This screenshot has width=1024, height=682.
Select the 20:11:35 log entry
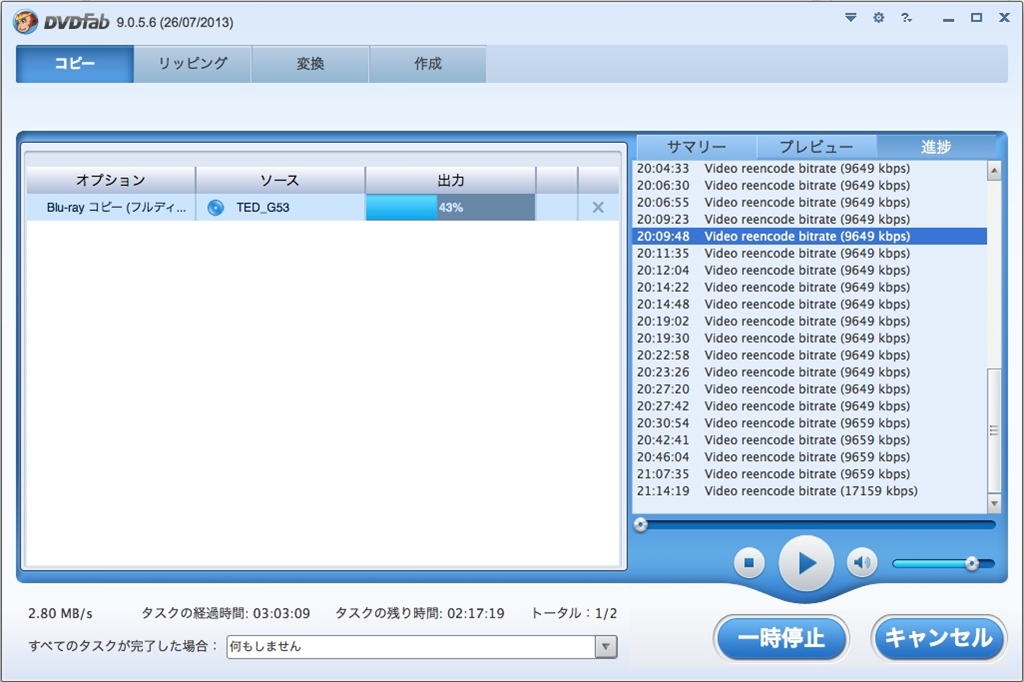click(810, 253)
